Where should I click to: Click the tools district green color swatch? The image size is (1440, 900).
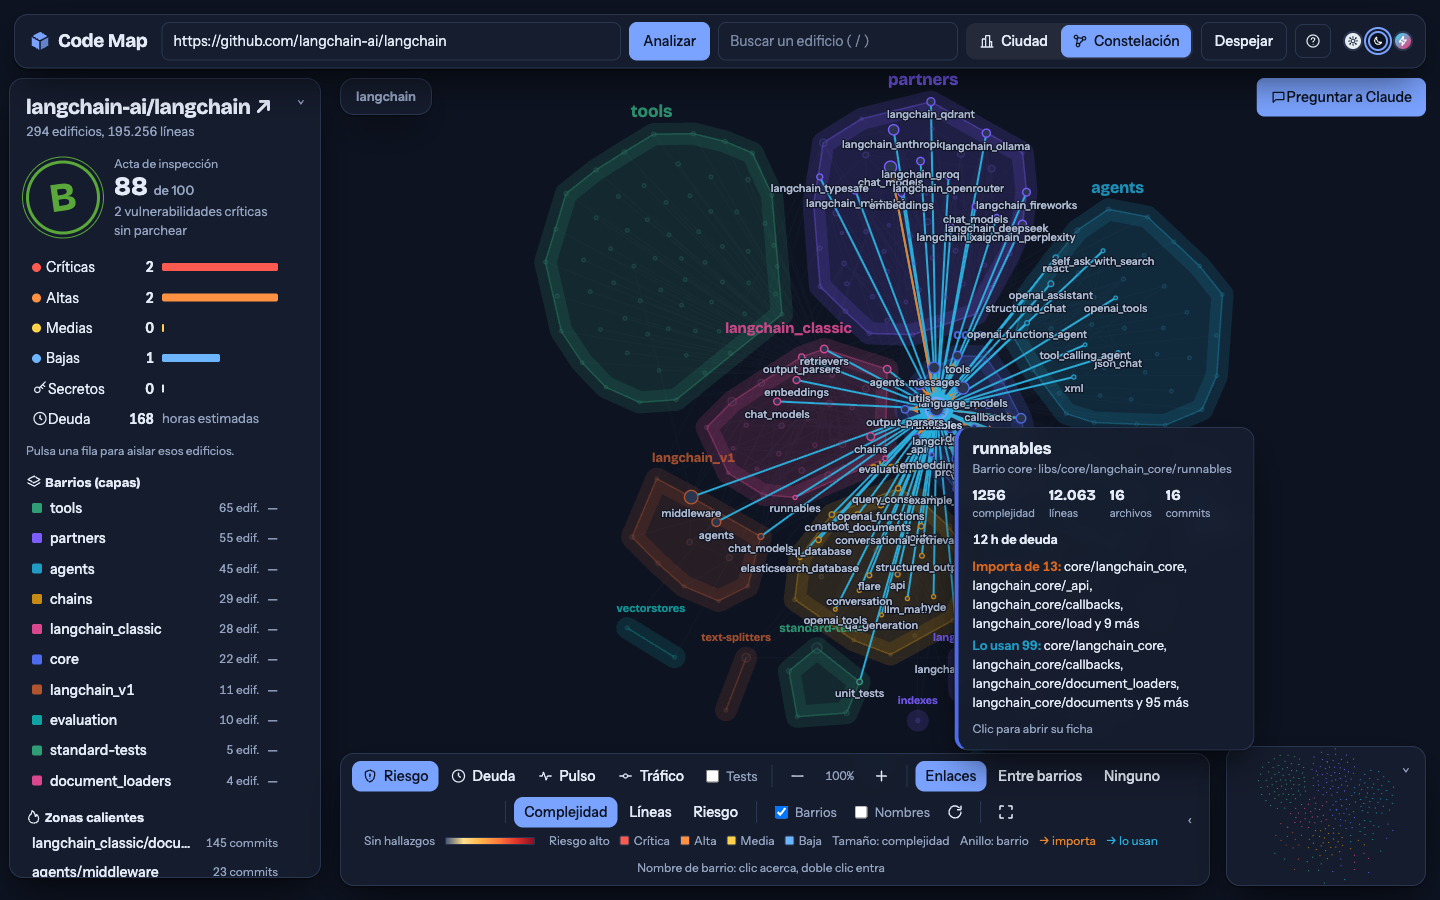click(37, 508)
